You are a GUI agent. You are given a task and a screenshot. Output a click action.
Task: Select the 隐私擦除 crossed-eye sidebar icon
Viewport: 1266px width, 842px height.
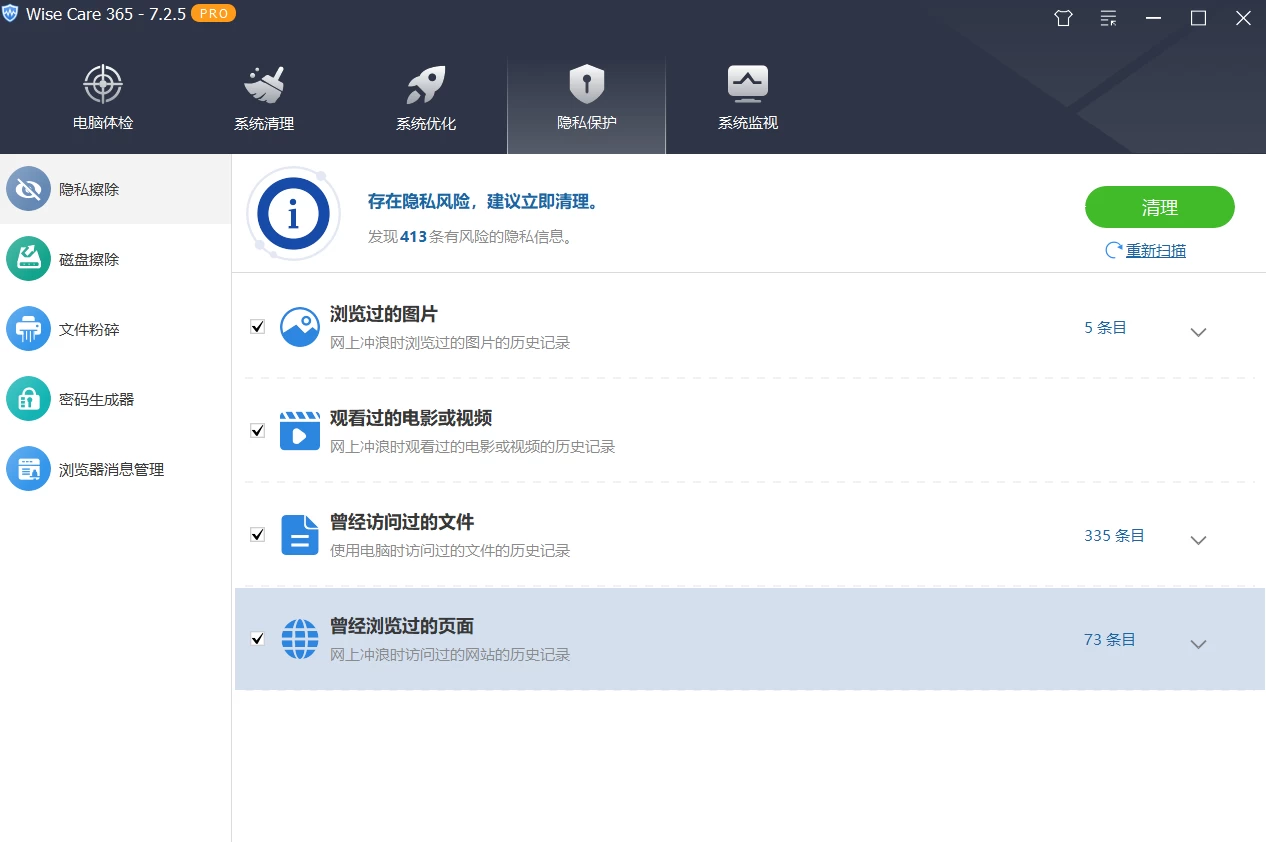point(28,189)
